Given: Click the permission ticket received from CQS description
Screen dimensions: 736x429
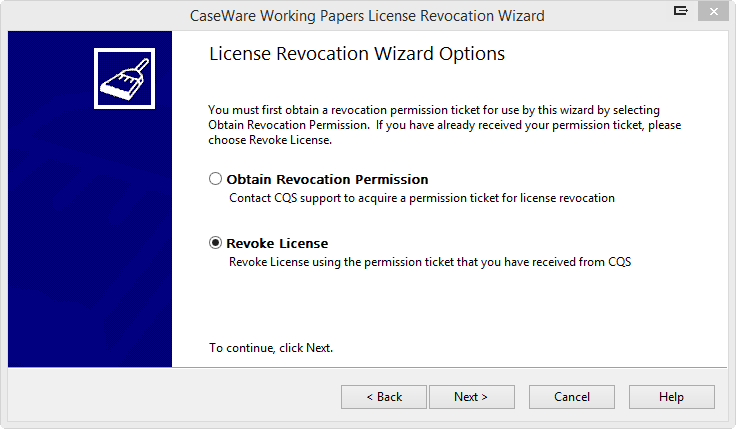Looking at the screenshot, I should click(x=431, y=261).
